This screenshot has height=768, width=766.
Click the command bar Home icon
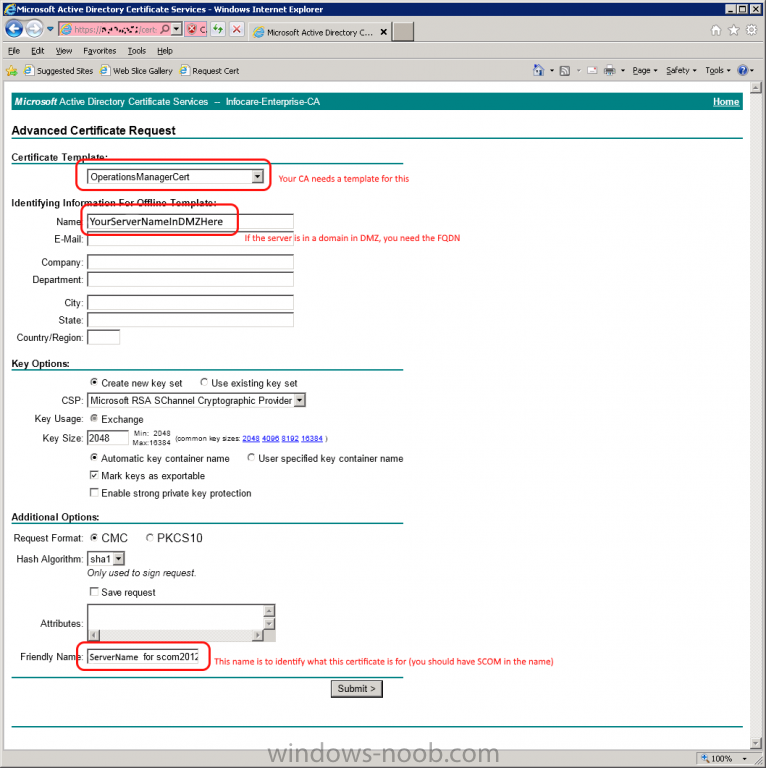[x=538, y=71]
